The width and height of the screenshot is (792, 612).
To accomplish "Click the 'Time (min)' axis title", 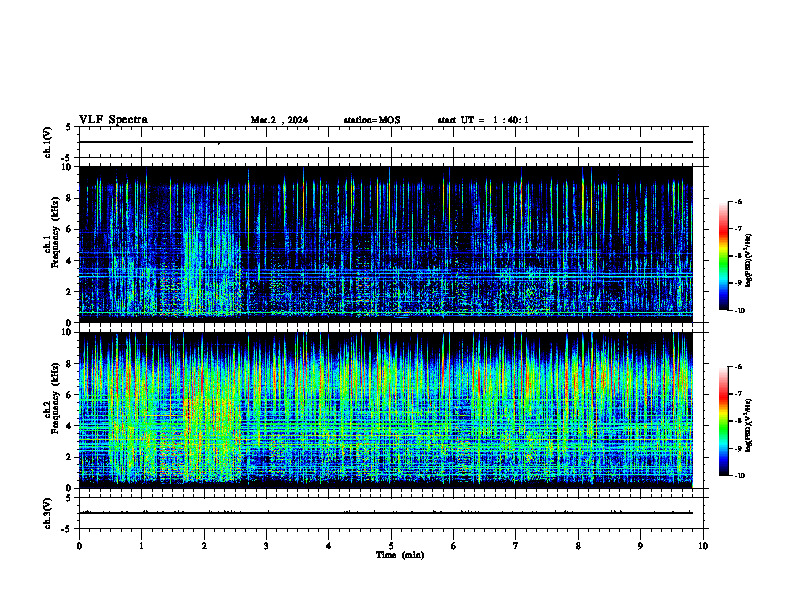I will [x=400, y=555].
